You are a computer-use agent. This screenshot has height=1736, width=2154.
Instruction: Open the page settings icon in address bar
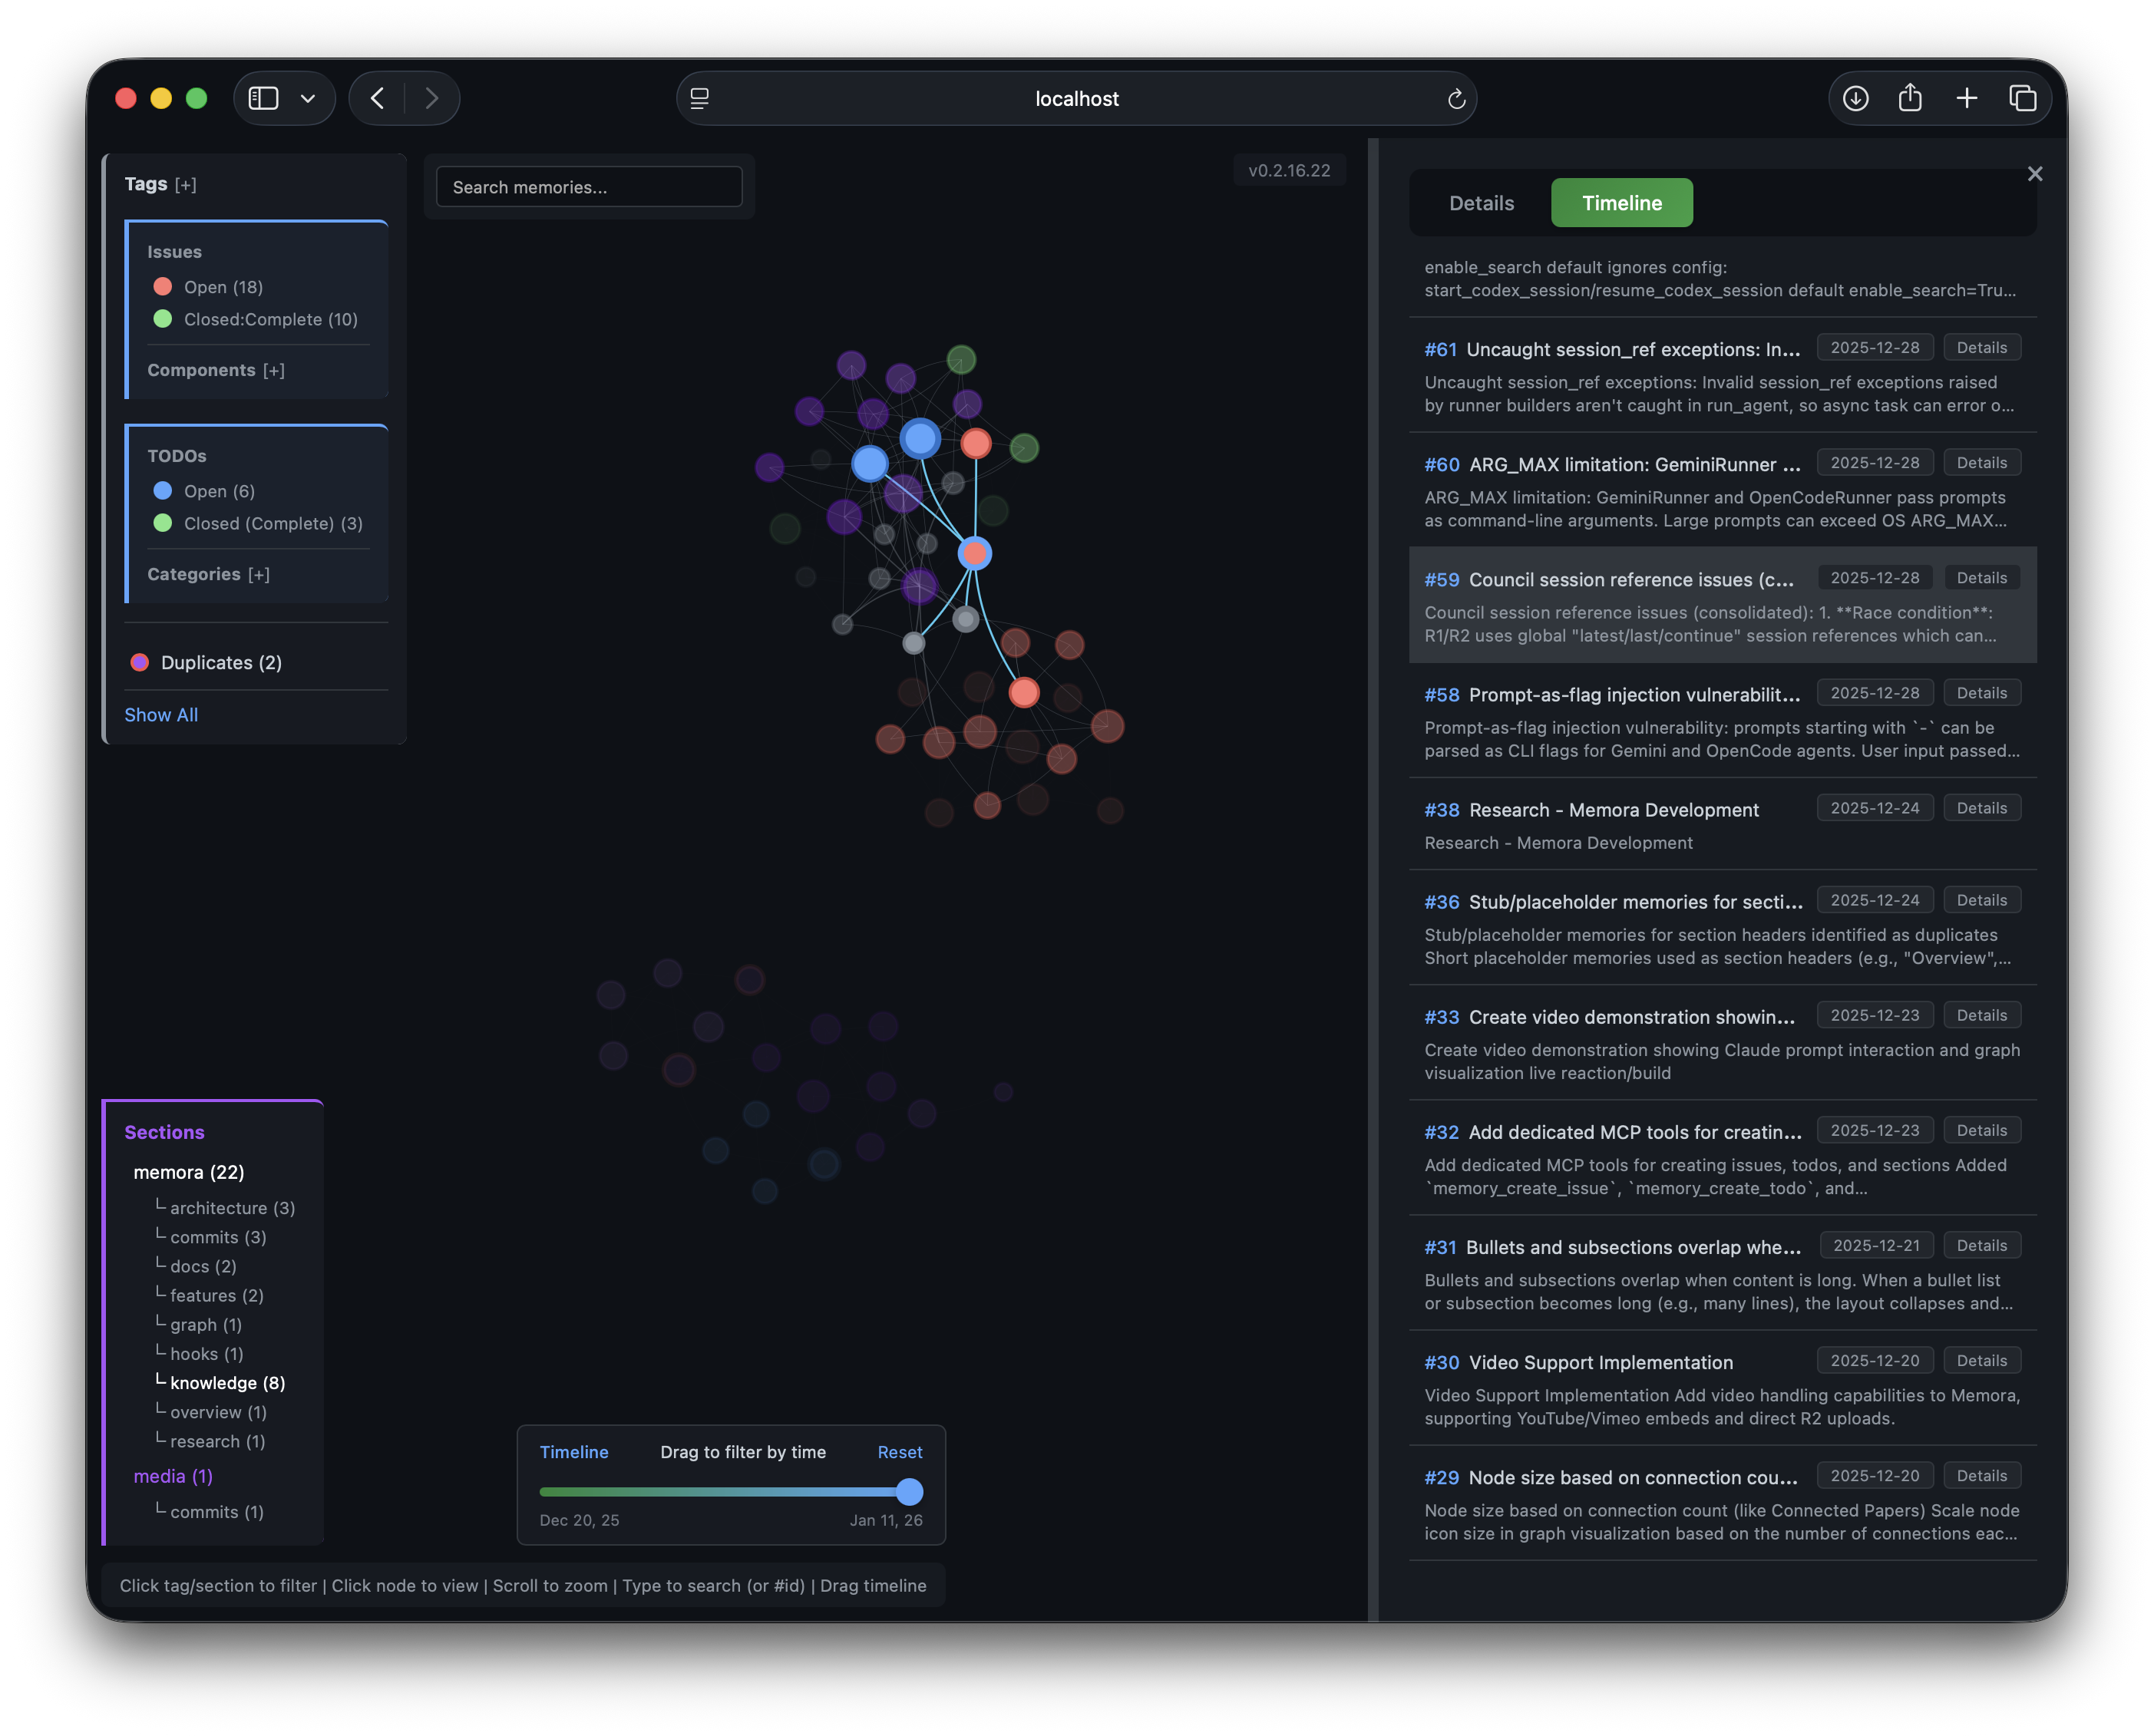pyautogui.click(x=700, y=98)
